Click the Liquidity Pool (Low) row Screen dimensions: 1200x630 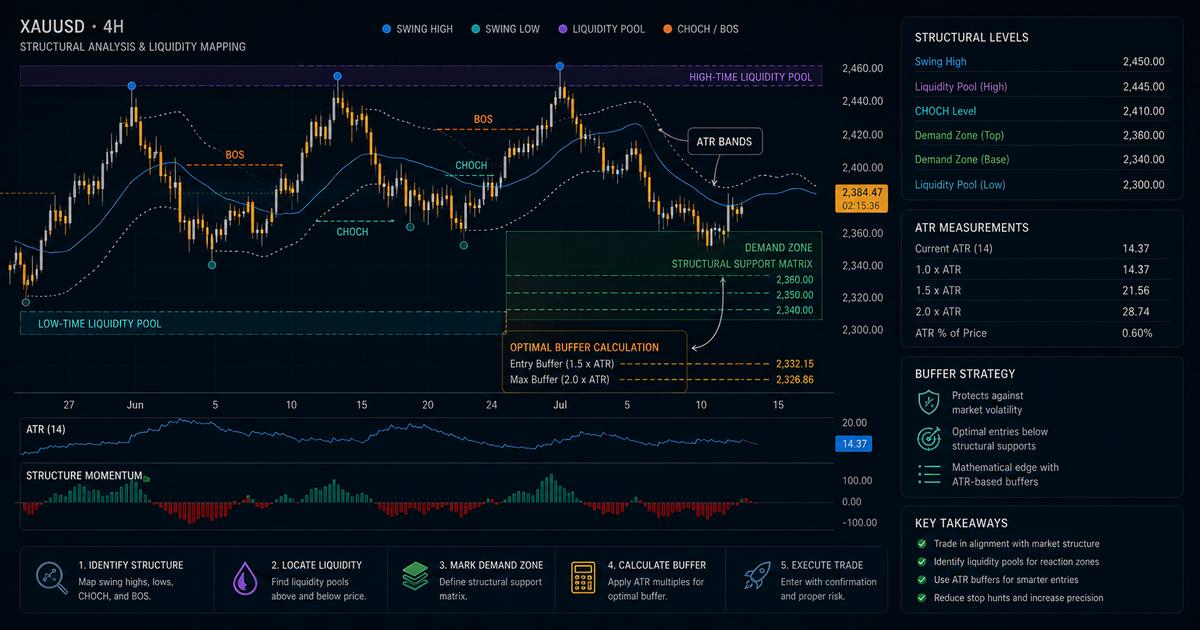(1039, 184)
